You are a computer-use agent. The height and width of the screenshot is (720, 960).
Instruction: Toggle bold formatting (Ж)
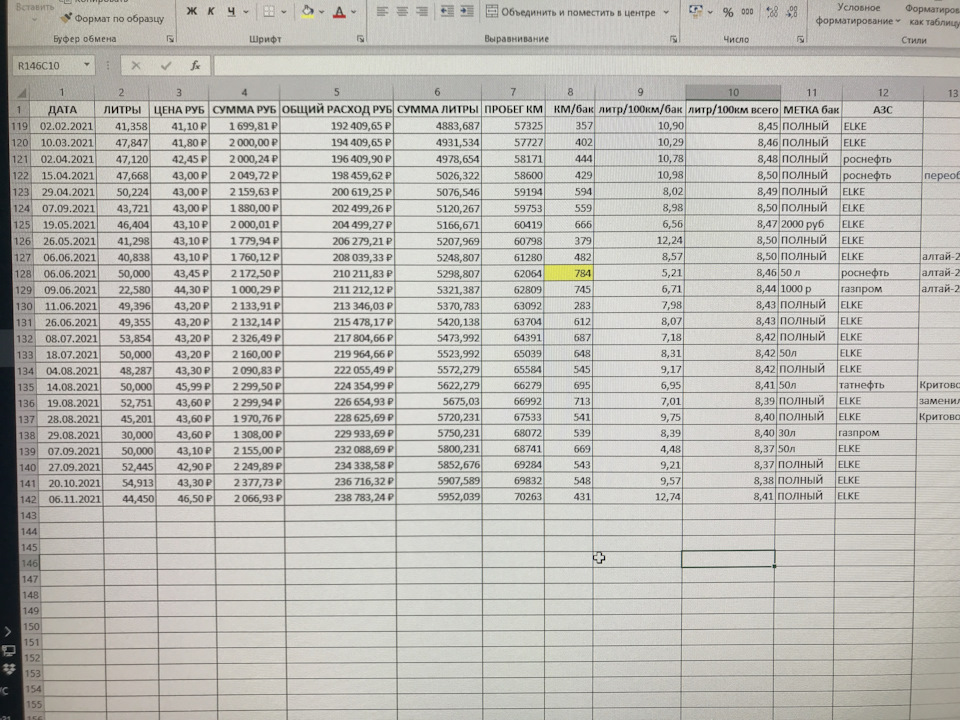[x=192, y=12]
